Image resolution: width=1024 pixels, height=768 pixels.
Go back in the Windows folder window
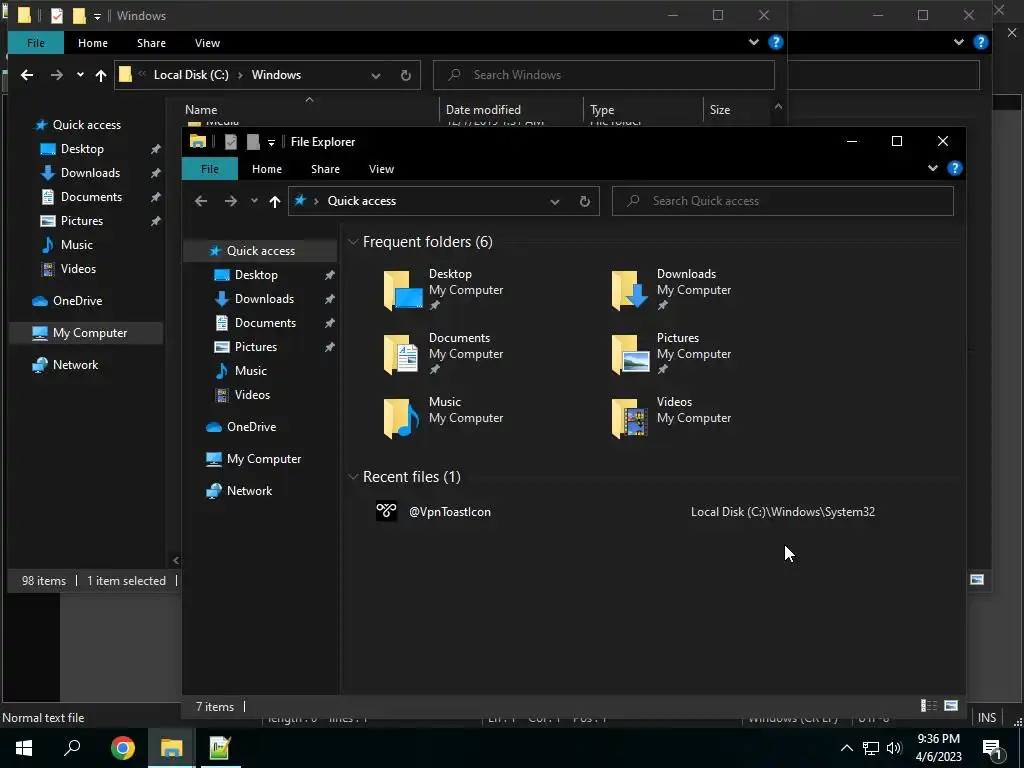[x=27, y=75]
